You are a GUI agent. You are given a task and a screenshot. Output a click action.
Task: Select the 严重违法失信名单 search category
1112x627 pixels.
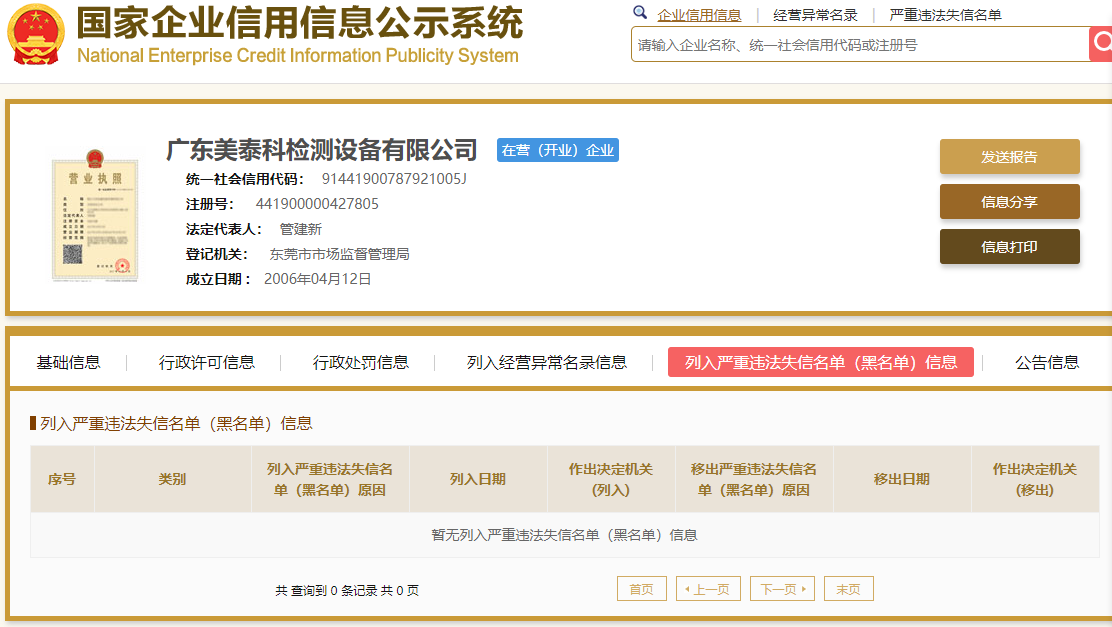[945, 15]
